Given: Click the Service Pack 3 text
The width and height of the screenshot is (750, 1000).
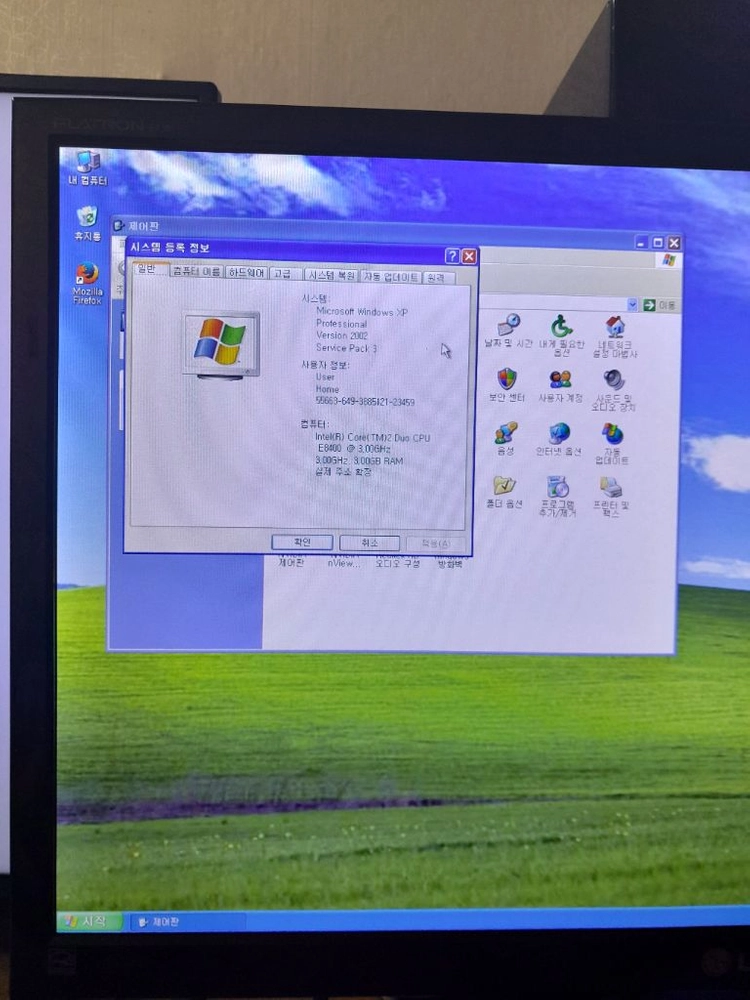Looking at the screenshot, I should 346,348.
